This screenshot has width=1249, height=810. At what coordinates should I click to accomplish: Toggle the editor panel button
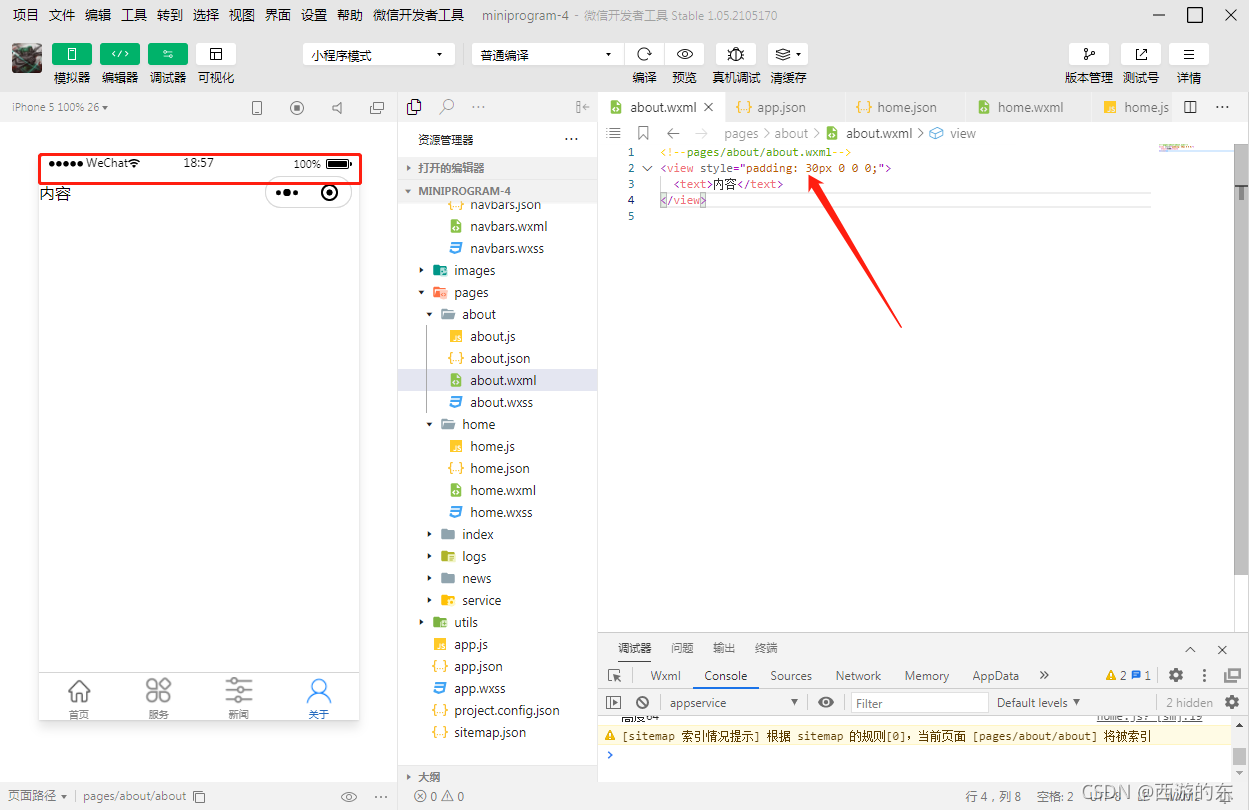point(120,54)
